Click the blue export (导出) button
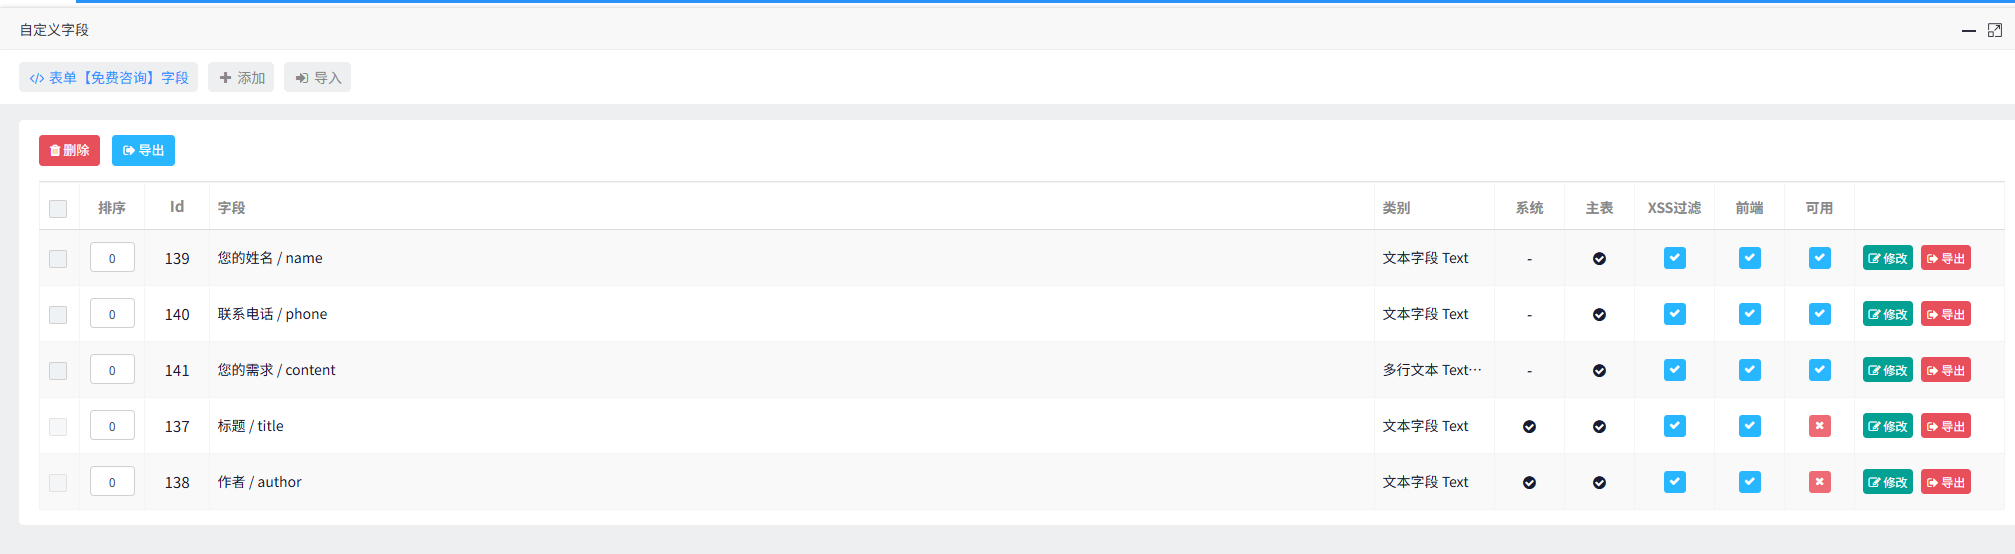The width and height of the screenshot is (2015, 554). (143, 150)
